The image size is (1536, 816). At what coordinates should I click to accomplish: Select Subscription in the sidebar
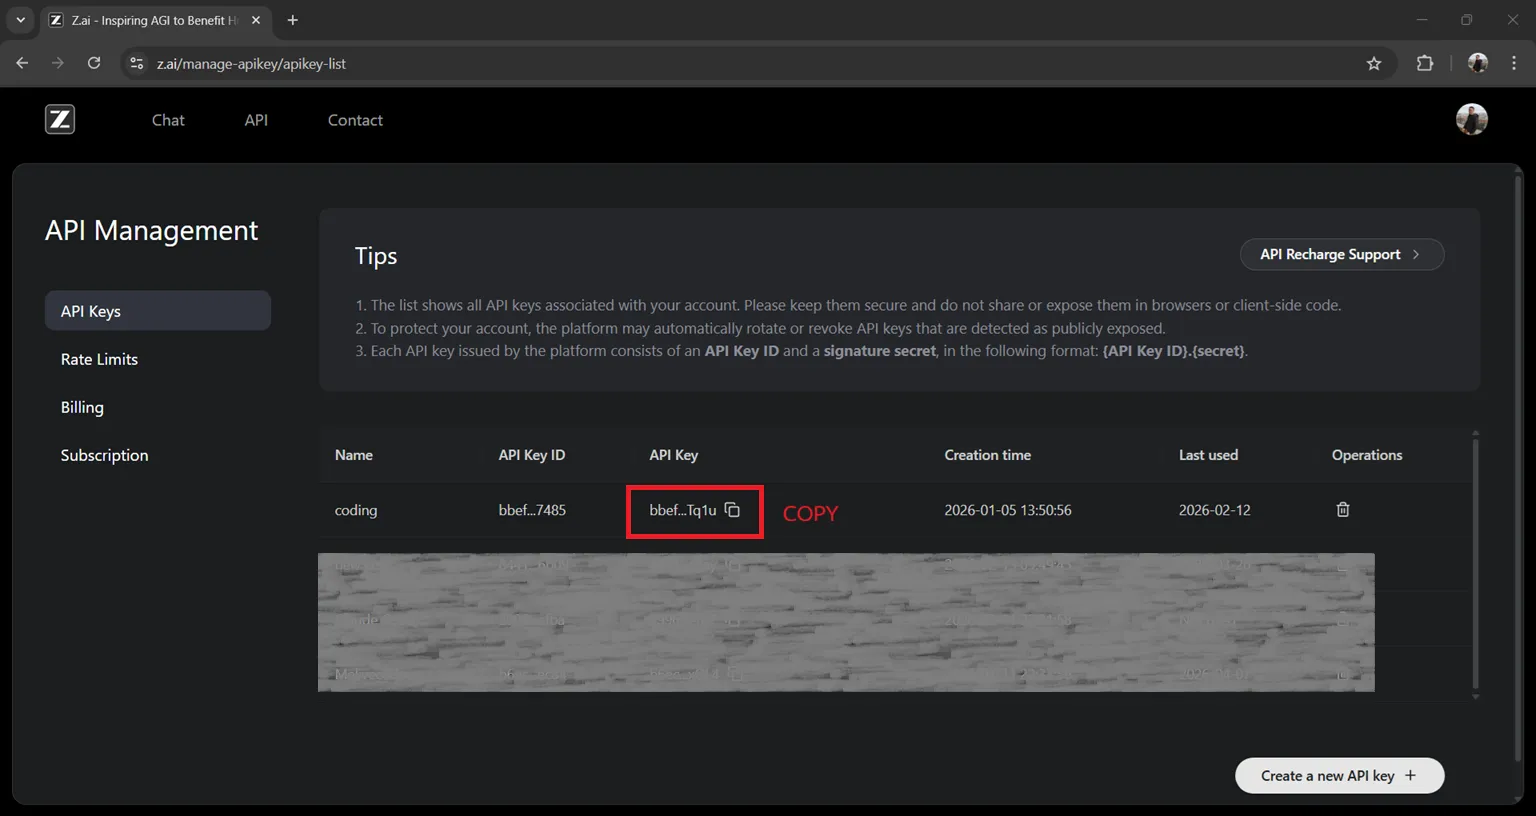[x=104, y=455]
